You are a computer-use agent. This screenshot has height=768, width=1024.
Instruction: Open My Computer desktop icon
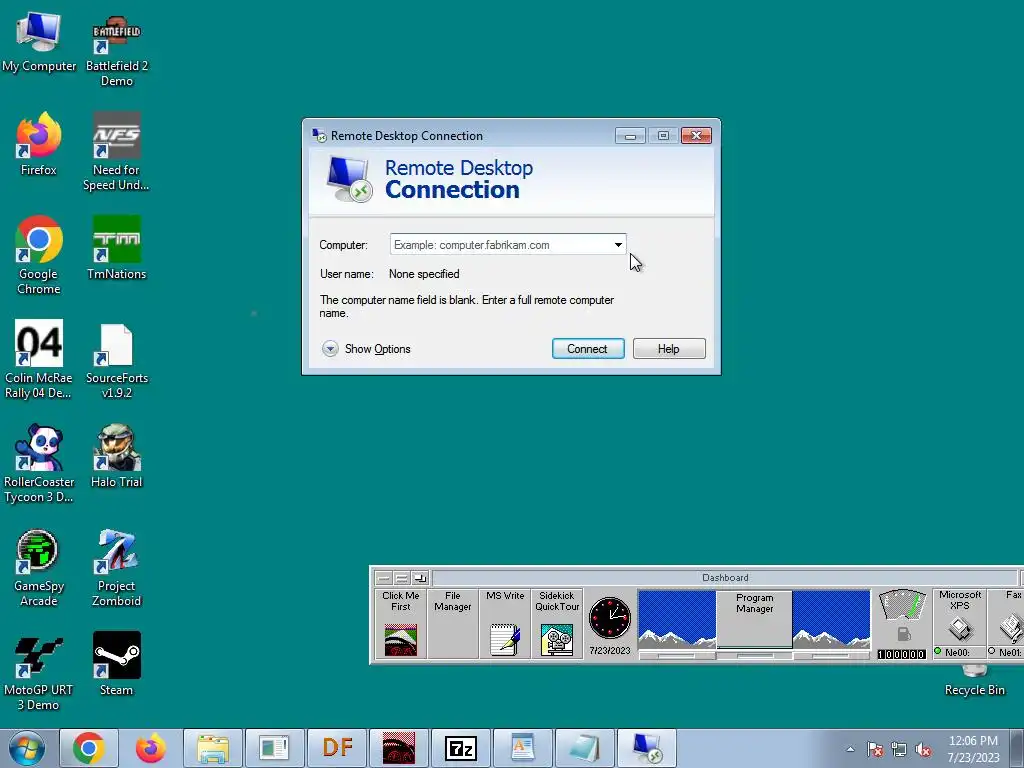click(x=39, y=43)
